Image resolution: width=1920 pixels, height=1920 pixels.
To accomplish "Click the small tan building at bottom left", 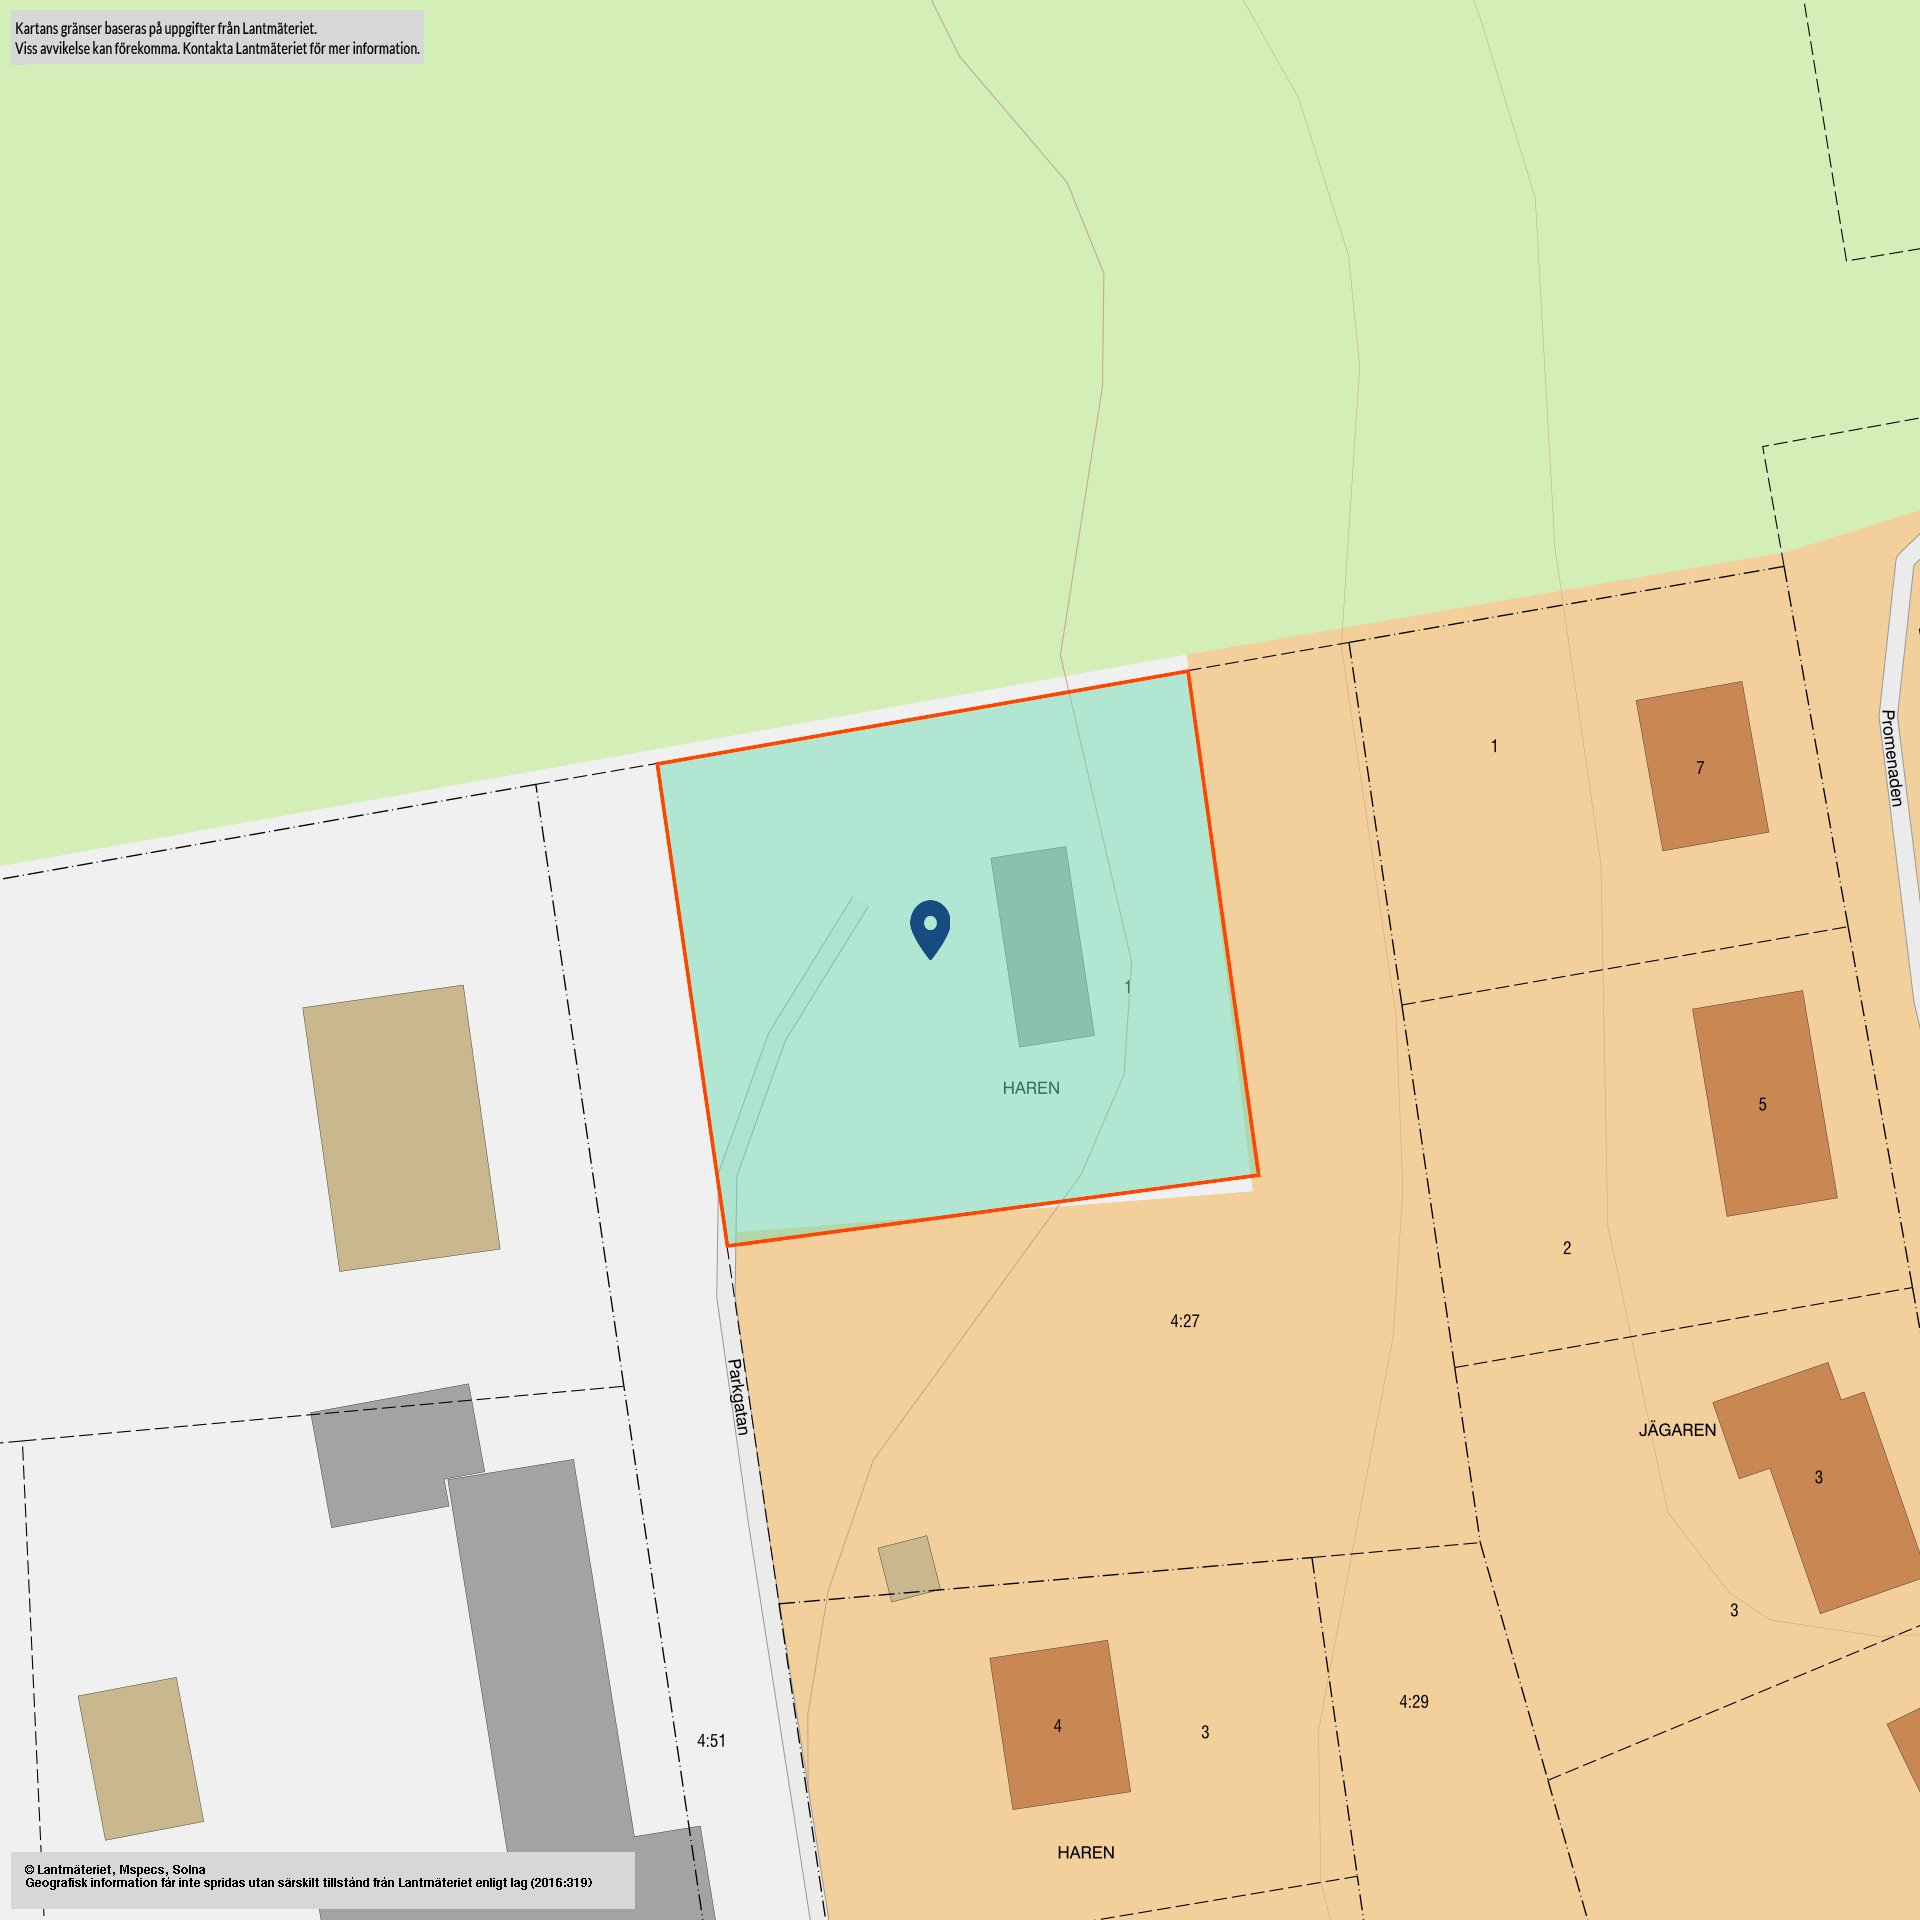I will (x=141, y=1758).
